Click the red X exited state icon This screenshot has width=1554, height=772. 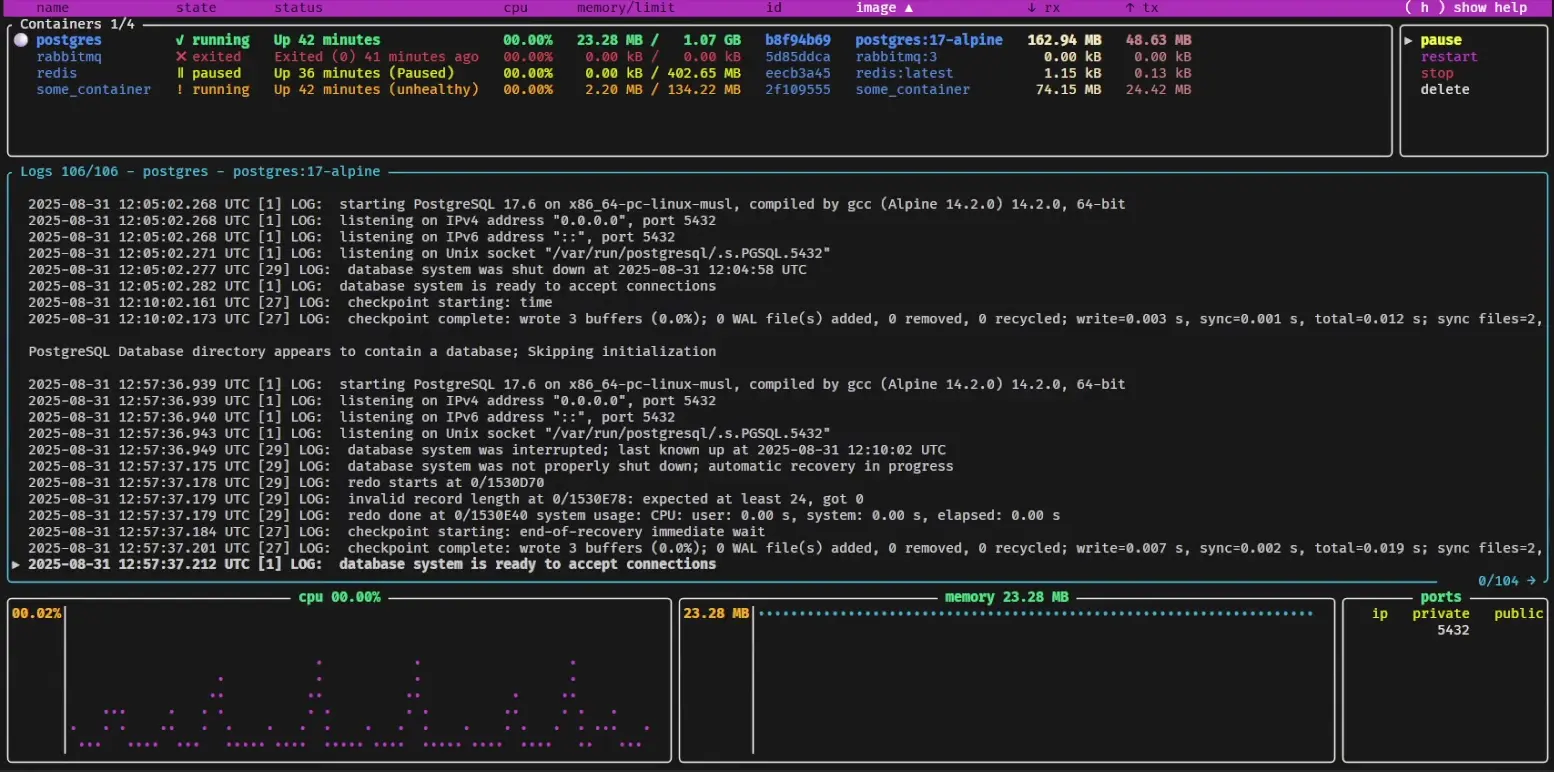[x=180, y=57]
